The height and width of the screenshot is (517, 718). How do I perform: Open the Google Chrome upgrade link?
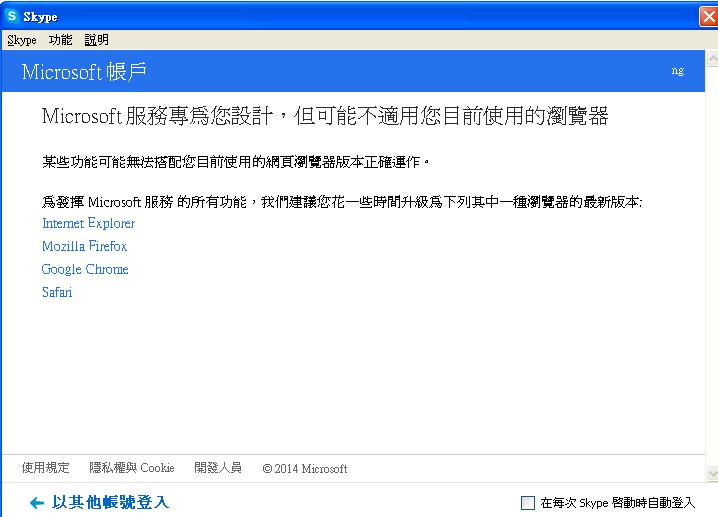click(85, 269)
